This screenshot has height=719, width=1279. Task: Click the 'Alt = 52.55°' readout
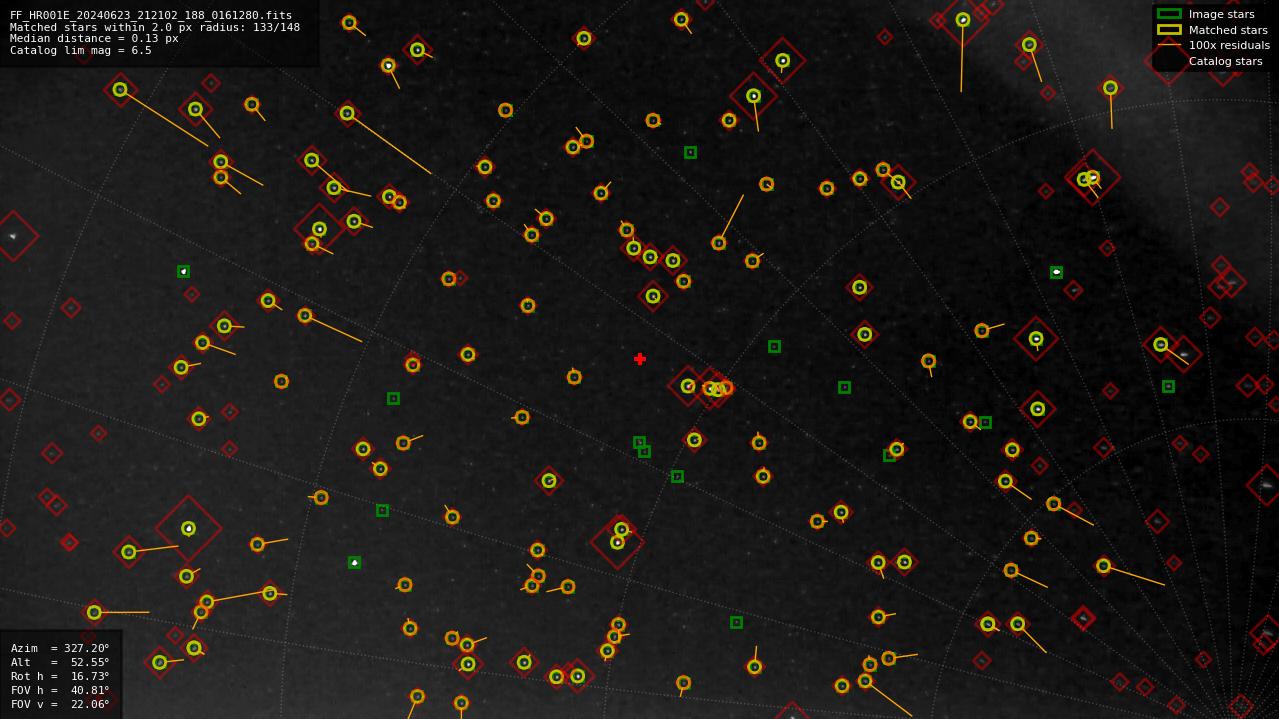tap(60, 662)
